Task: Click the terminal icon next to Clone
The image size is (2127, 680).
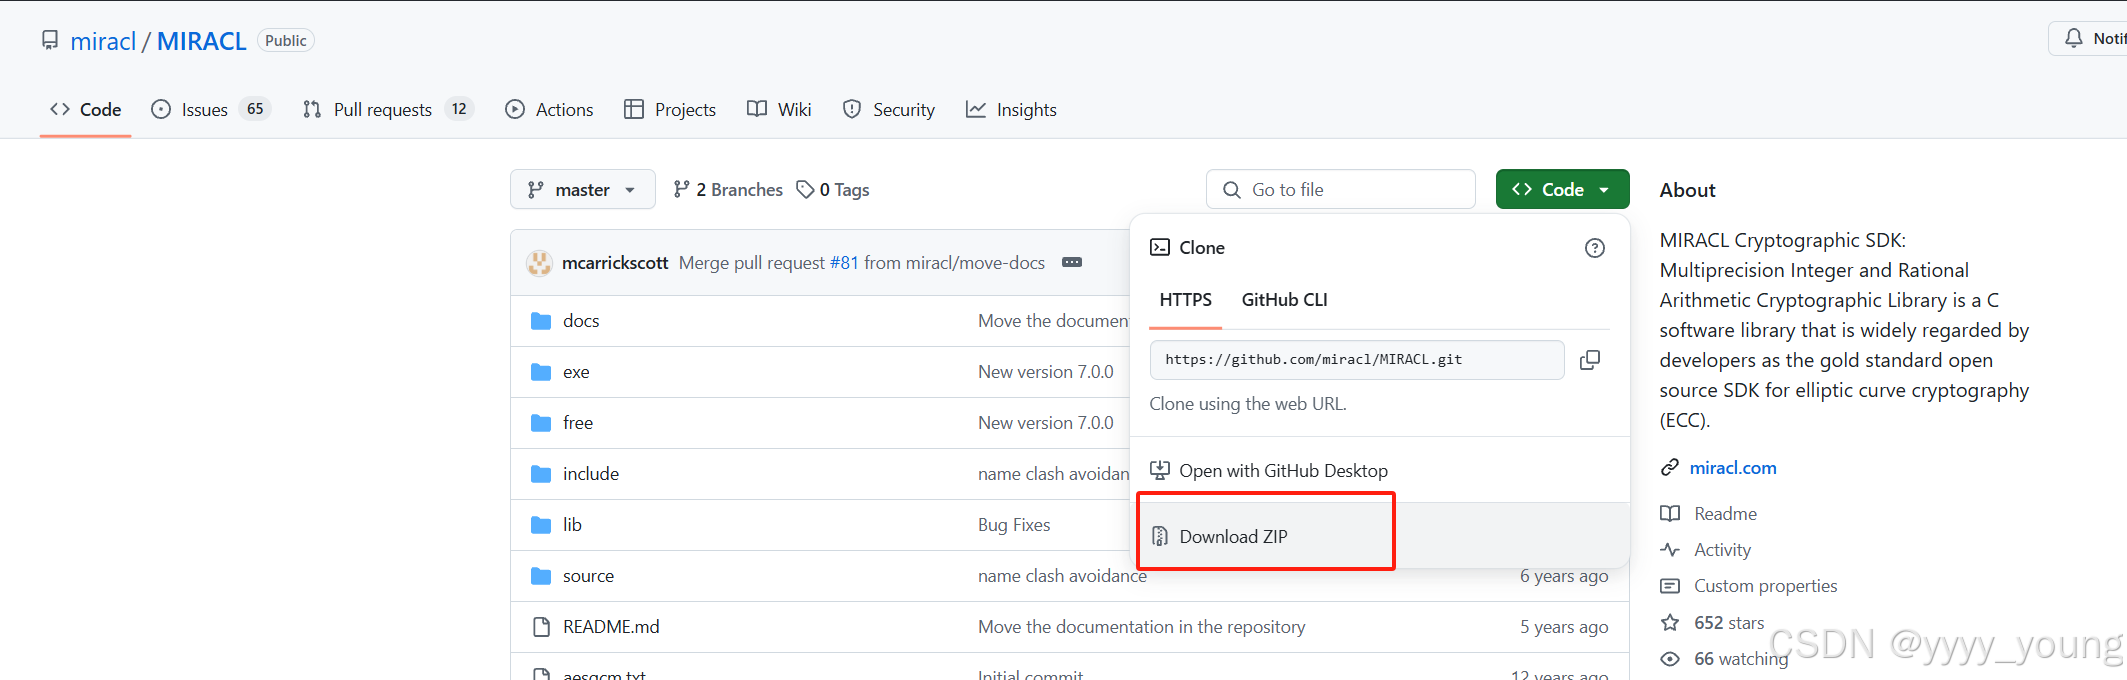Action: click(1160, 247)
